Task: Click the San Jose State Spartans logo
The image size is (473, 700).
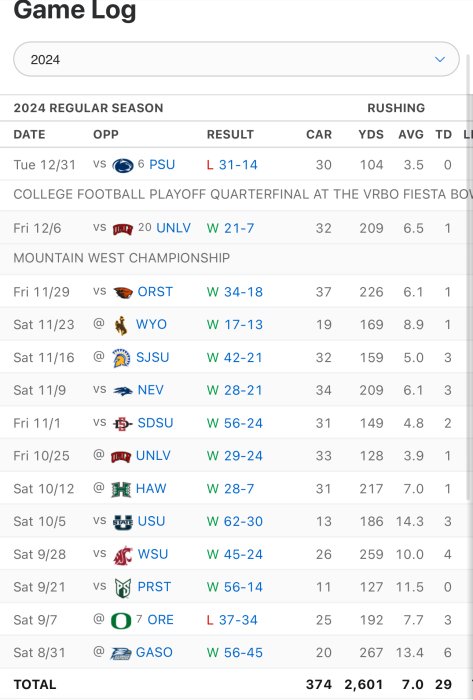Action: (121, 358)
